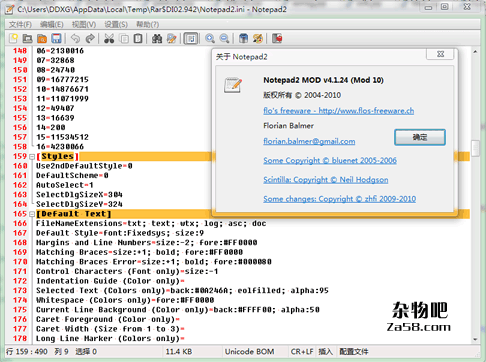Click the DefaultScheme=0 line
The width and height of the screenshot is (486, 362).
coord(72,176)
